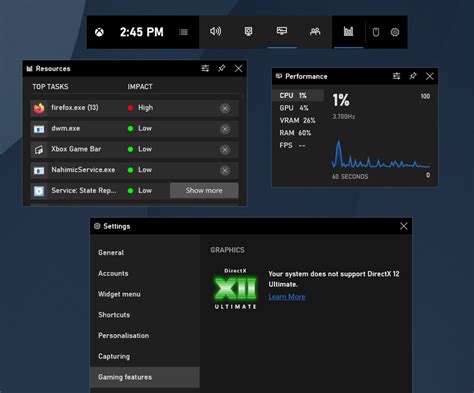Click the TOP TASKS column header
Image resolution: width=474 pixels, height=393 pixels.
[x=50, y=87]
